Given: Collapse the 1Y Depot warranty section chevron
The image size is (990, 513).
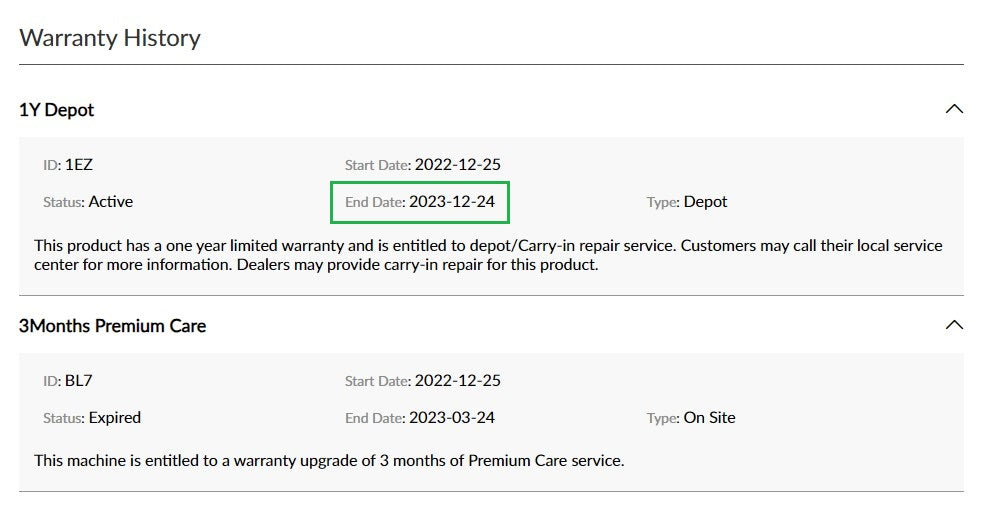Looking at the screenshot, I should coord(954,109).
